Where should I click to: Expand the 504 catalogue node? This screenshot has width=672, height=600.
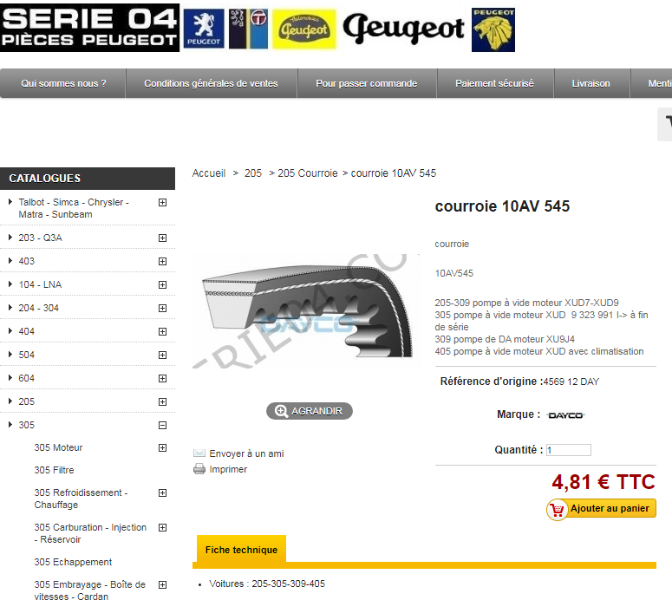pos(162,355)
